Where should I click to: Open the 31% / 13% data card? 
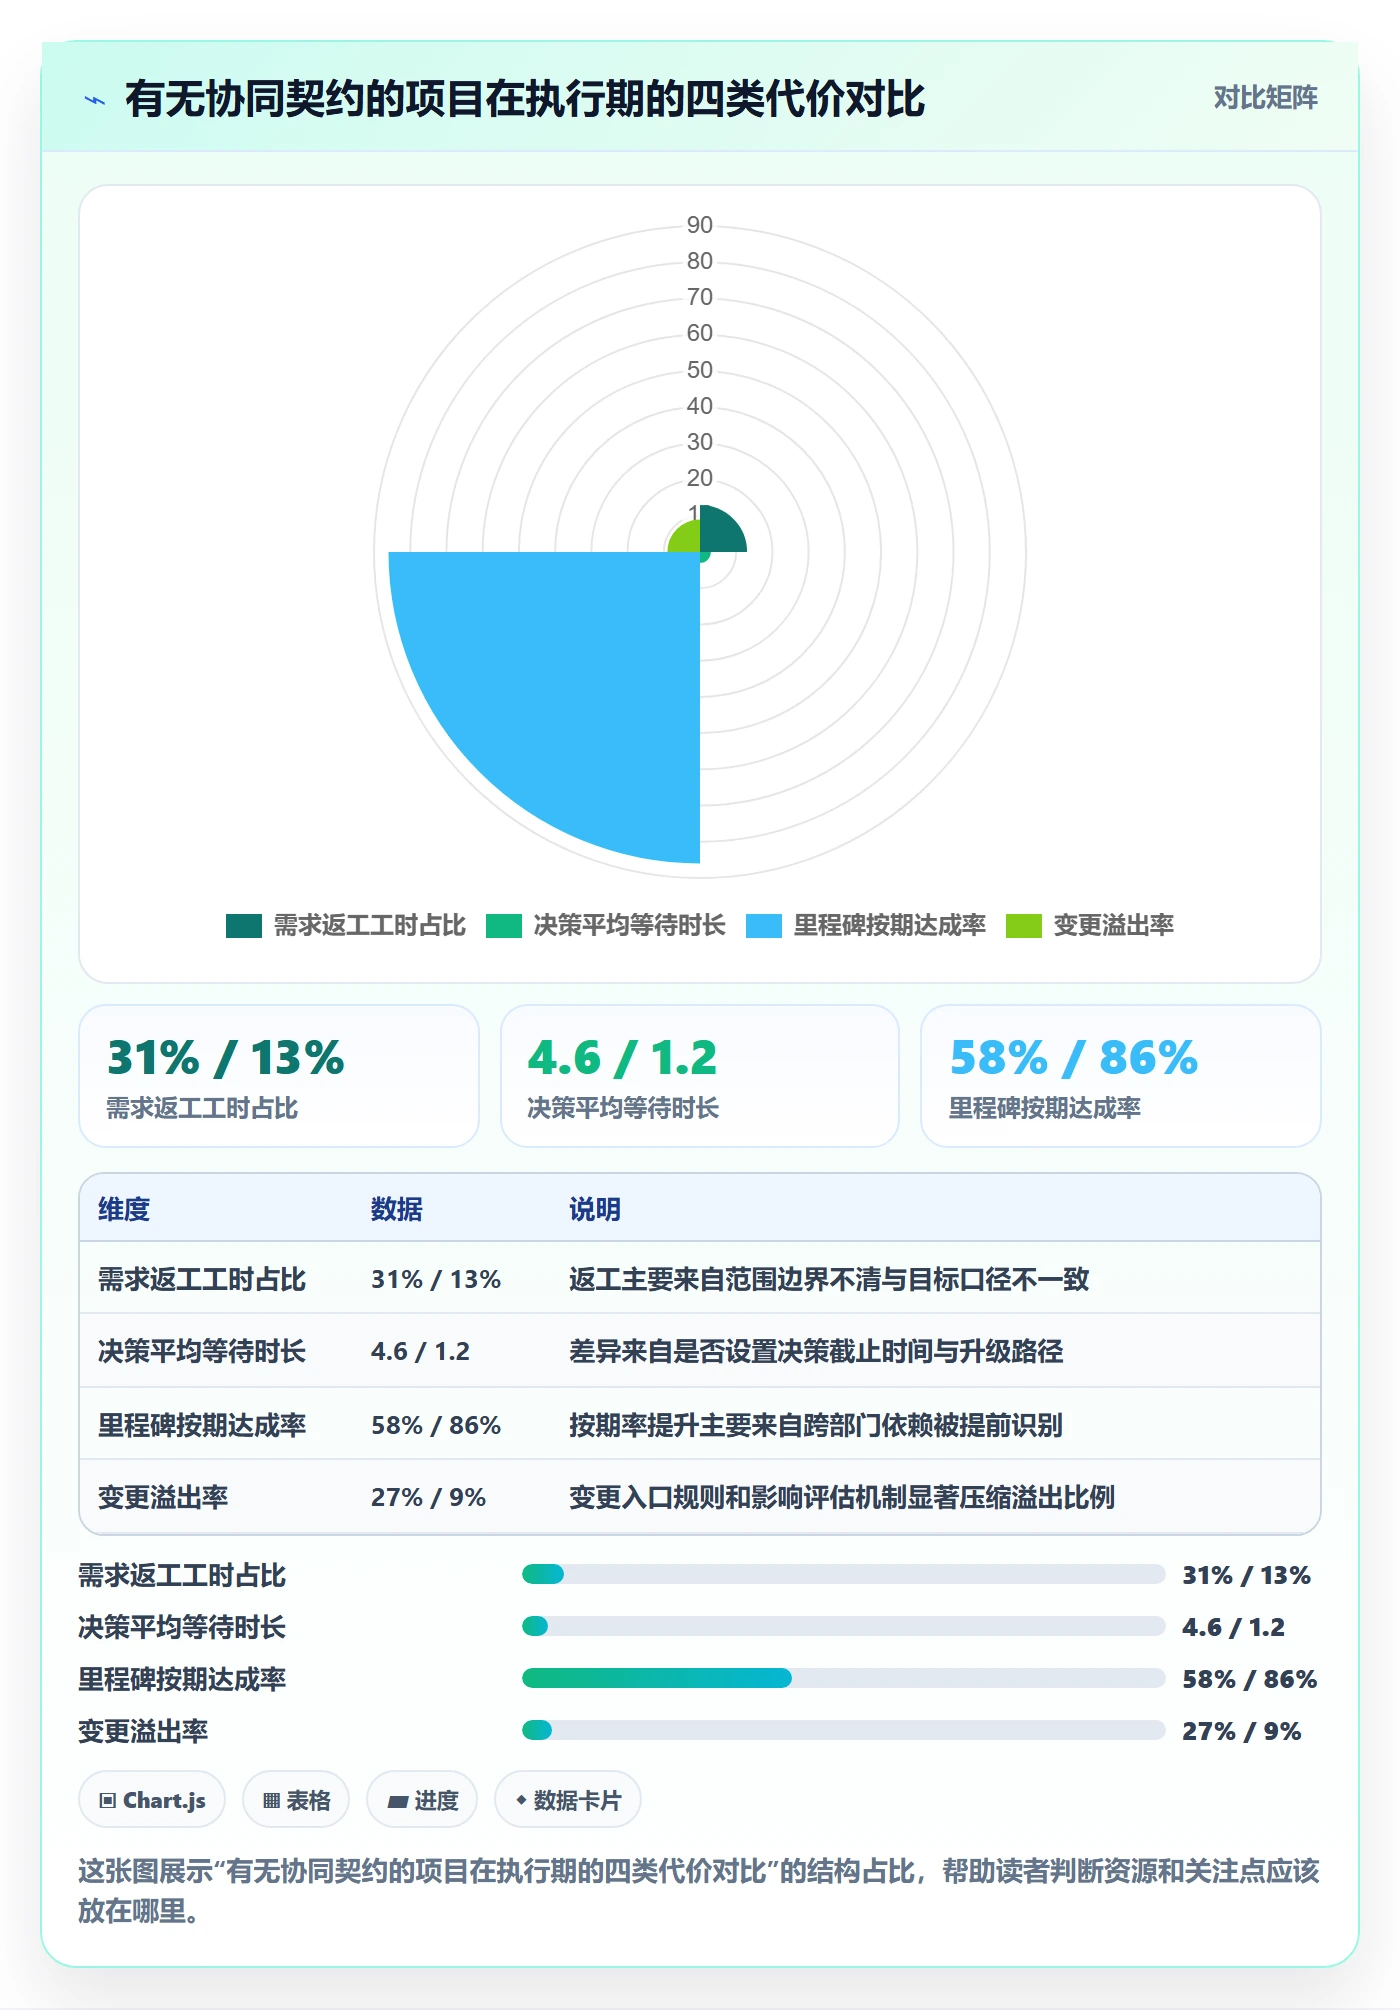[x=279, y=1076]
